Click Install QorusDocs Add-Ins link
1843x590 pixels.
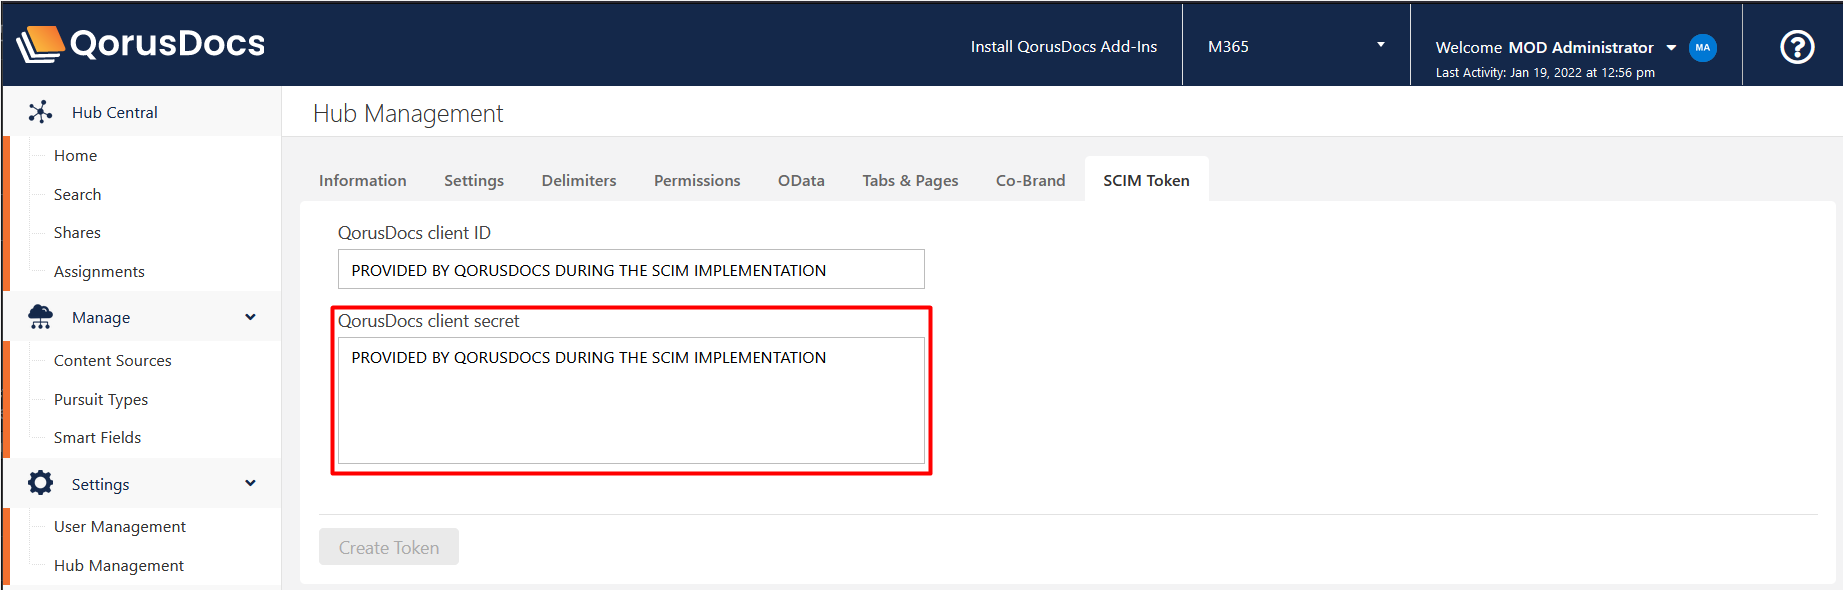pyautogui.click(x=1064, y=47)
